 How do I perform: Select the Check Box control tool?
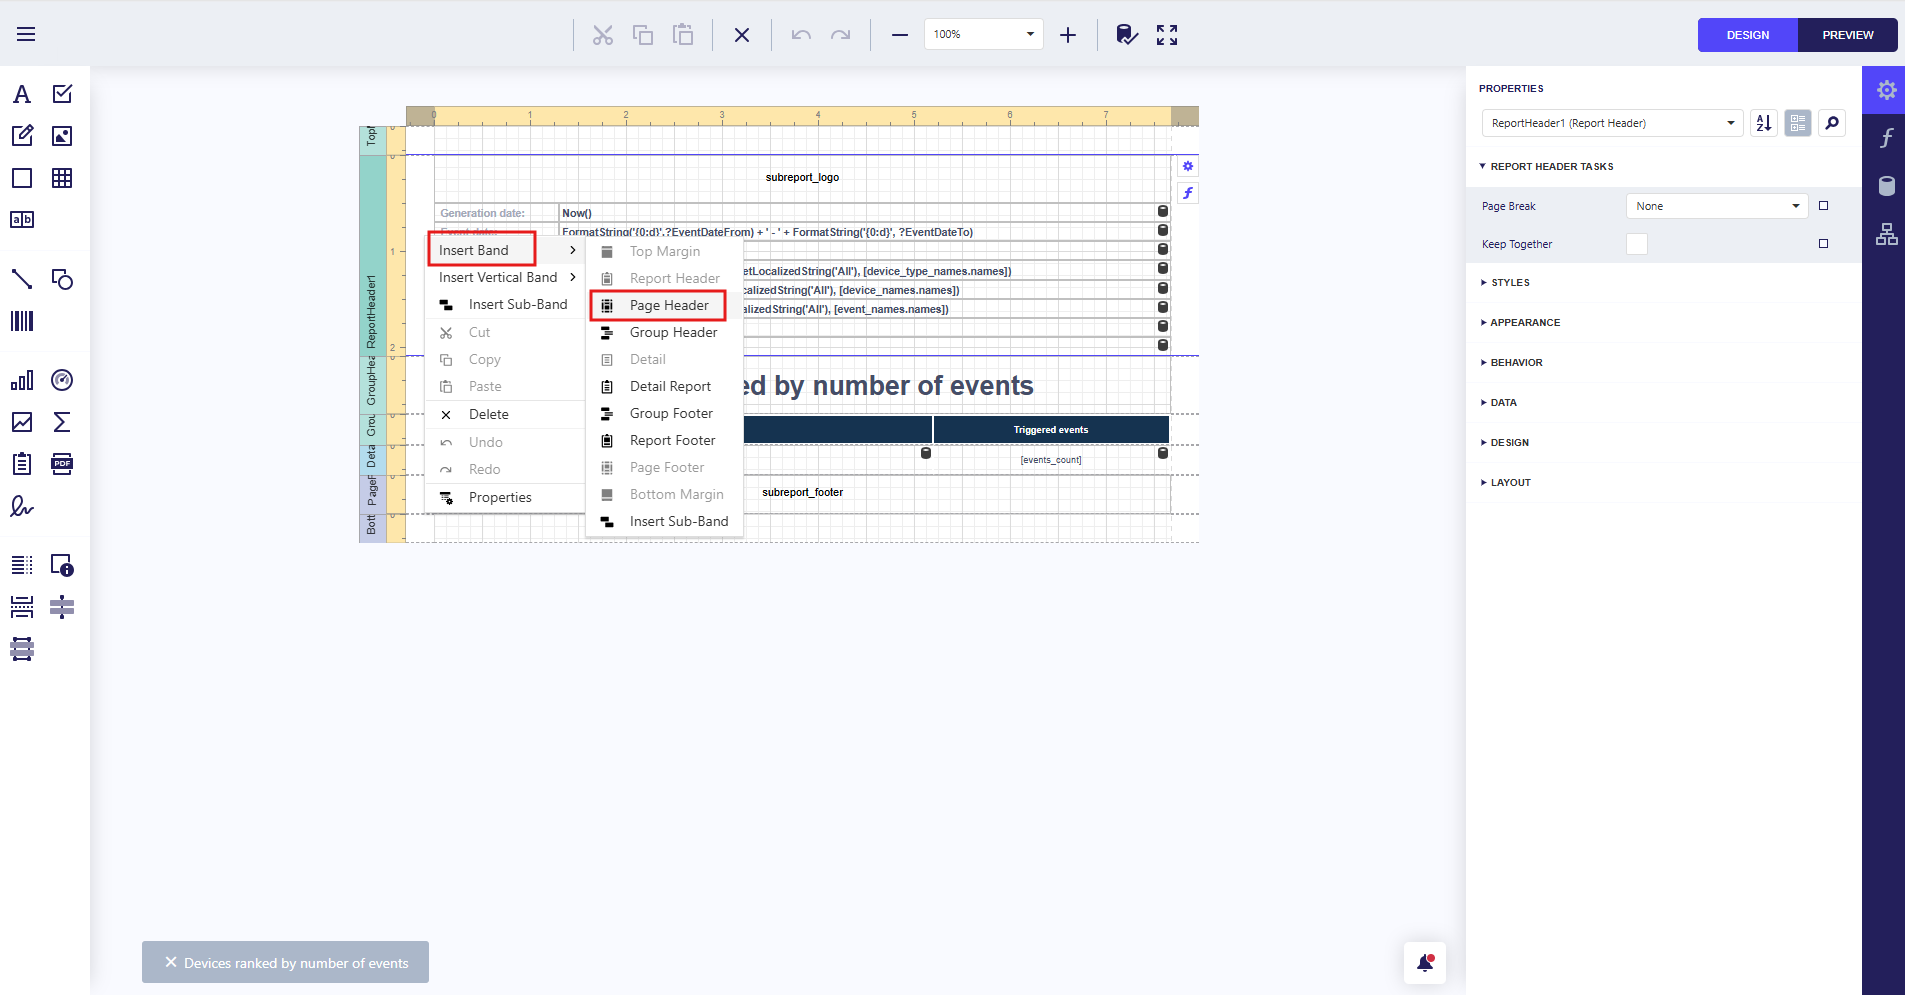pos(62,94)
